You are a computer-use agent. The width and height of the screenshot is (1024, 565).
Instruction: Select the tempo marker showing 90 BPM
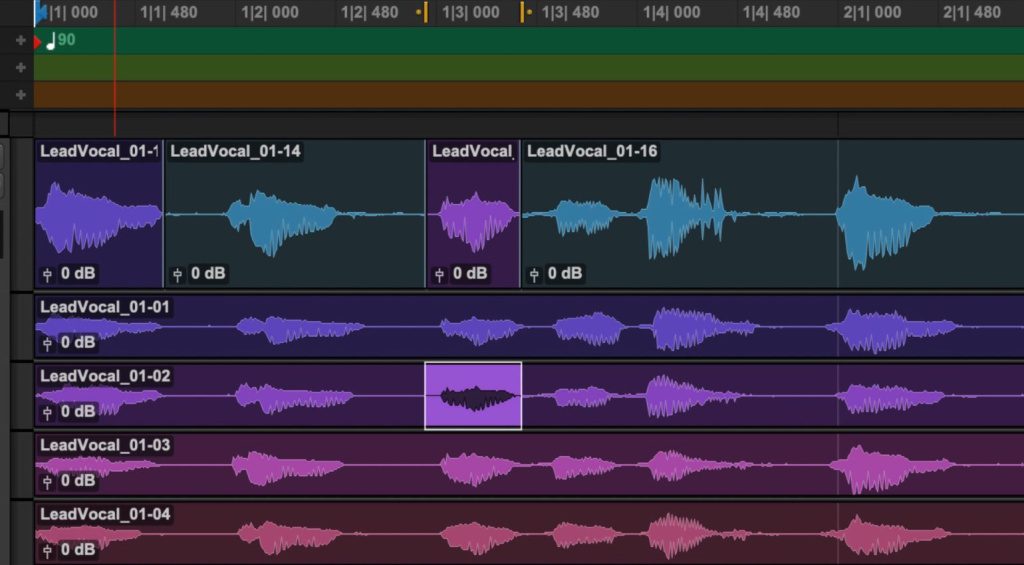(x=60, y=40)
